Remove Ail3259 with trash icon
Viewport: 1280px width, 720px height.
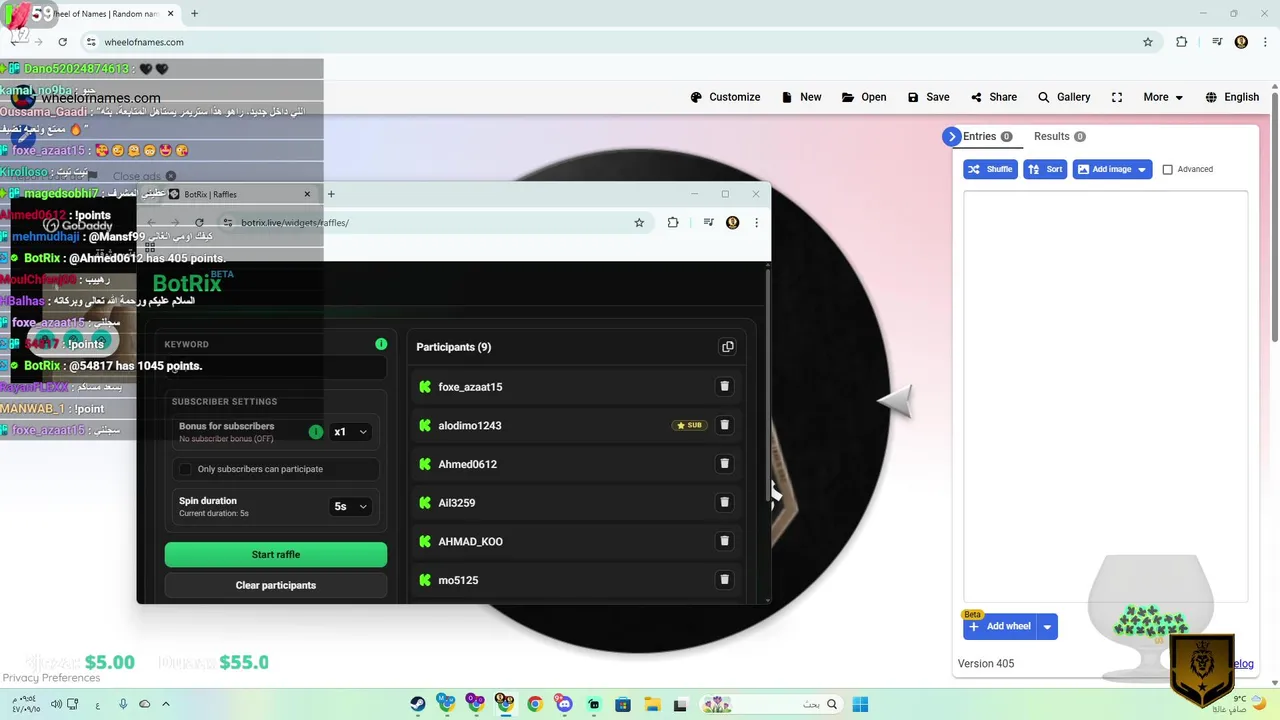tap(725, 502)
